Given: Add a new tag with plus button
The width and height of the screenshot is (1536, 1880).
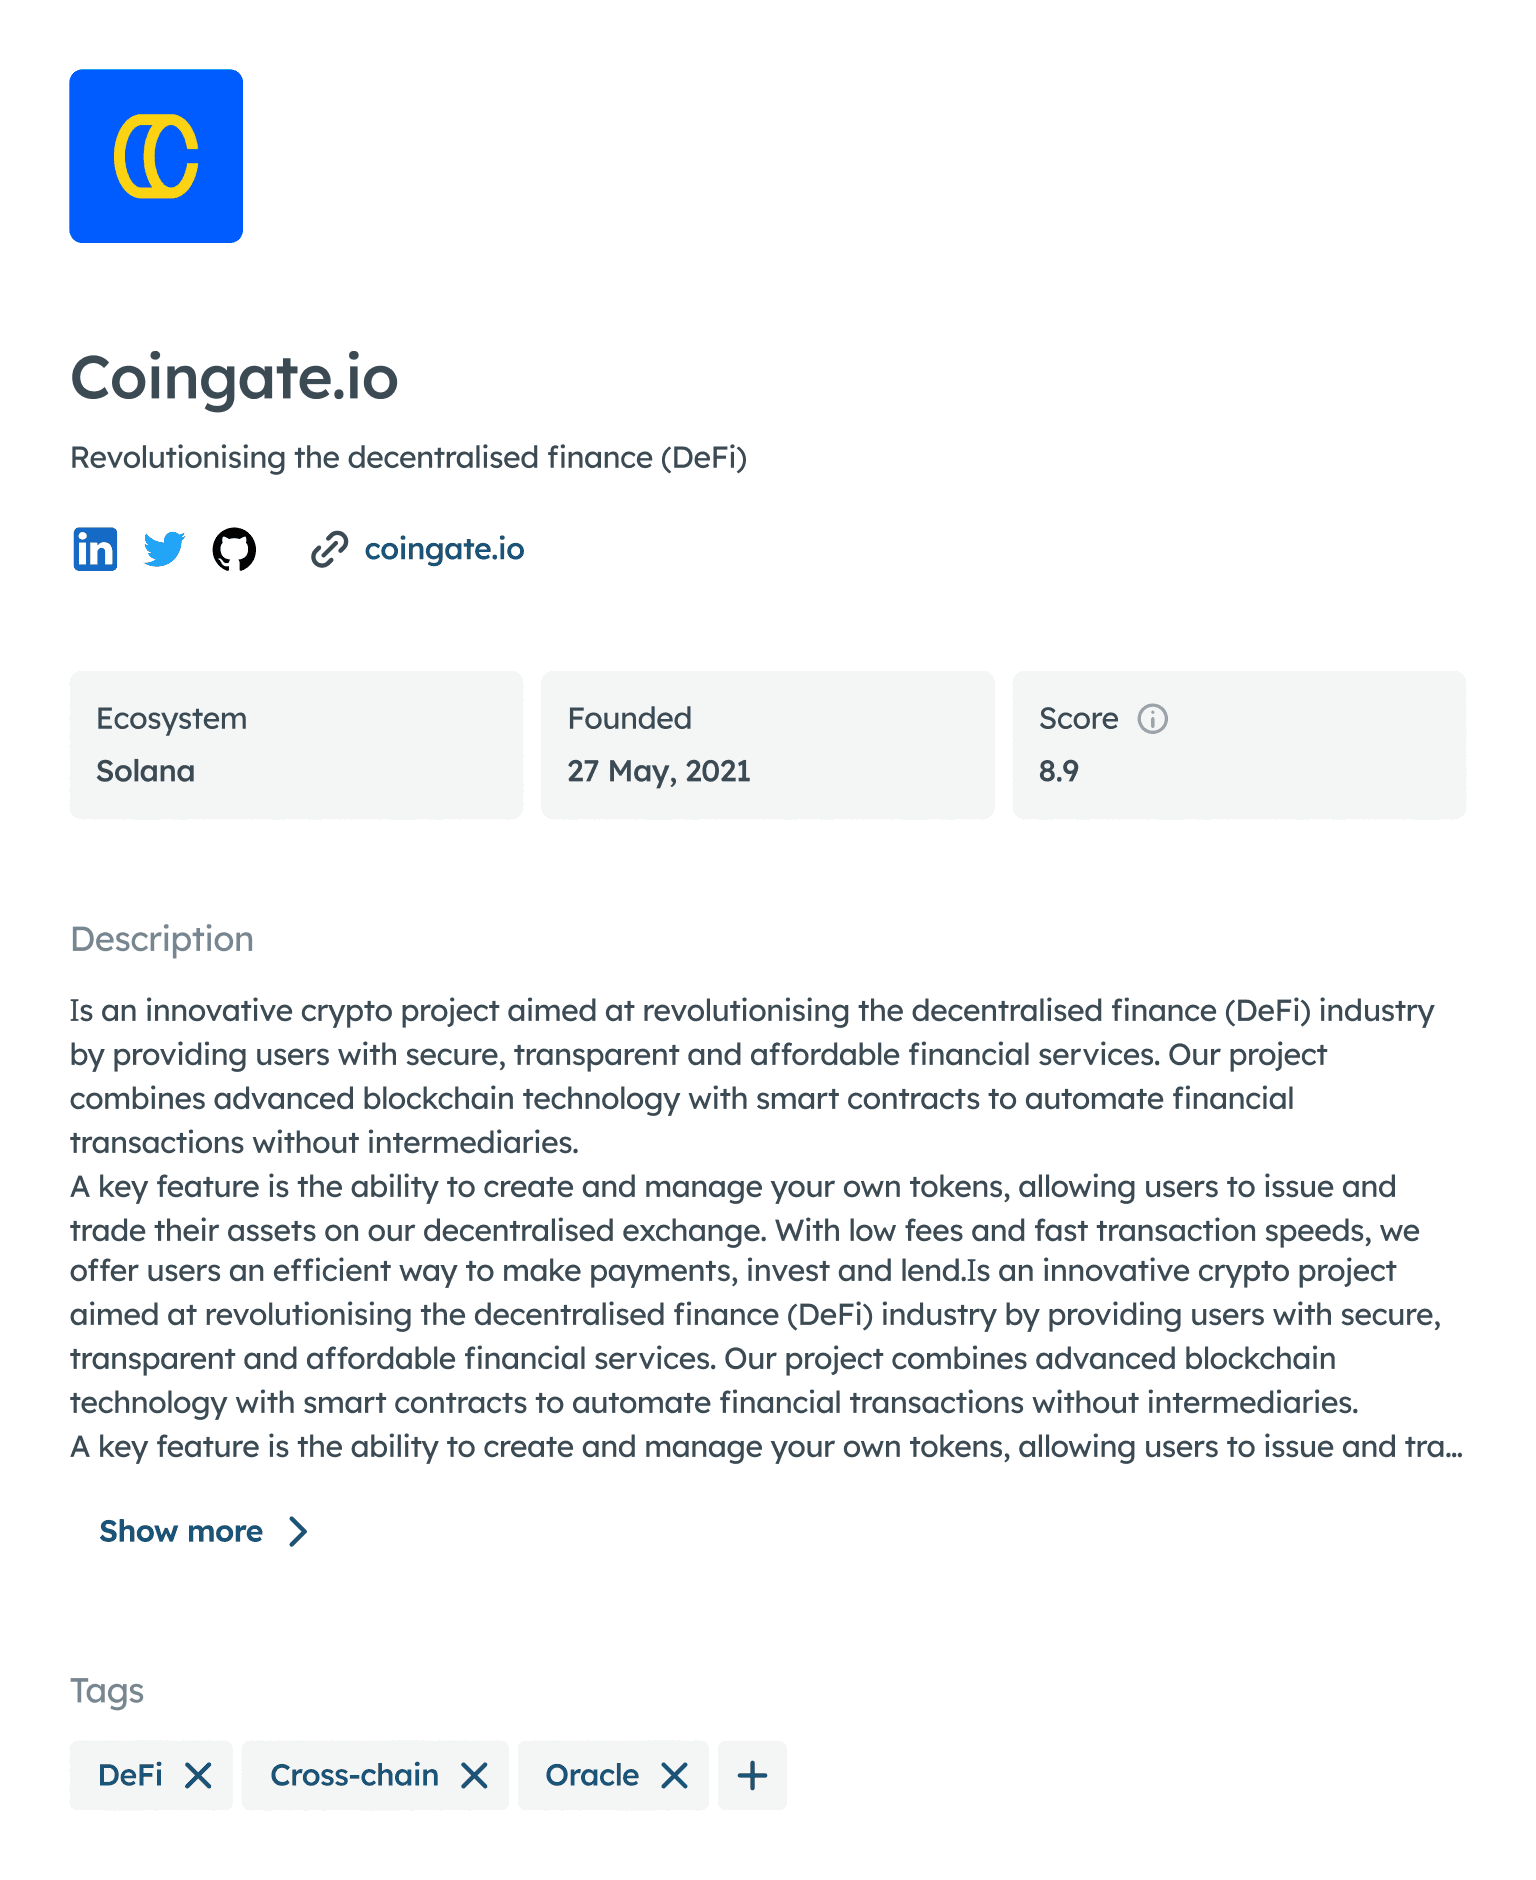Looking at the screenshot, I should tap(752, 1775).
